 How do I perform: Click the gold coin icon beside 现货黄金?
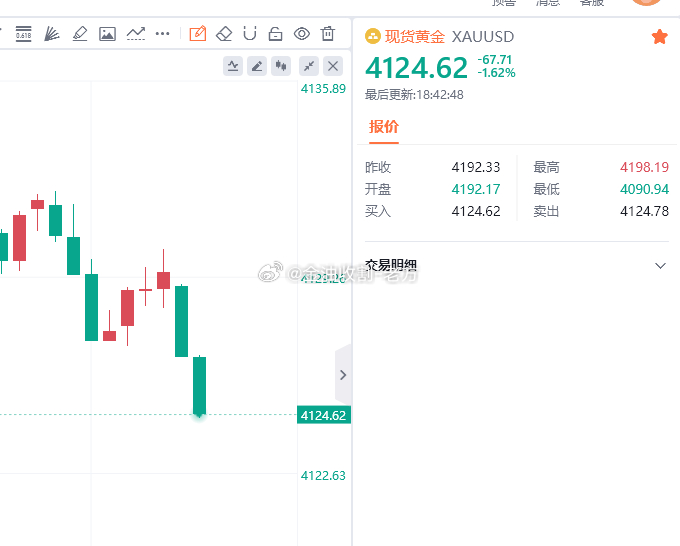373,36
